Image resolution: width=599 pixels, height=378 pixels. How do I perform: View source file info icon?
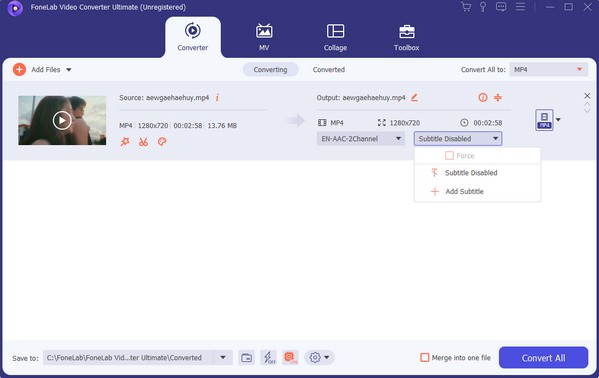[x=217, y=97]
